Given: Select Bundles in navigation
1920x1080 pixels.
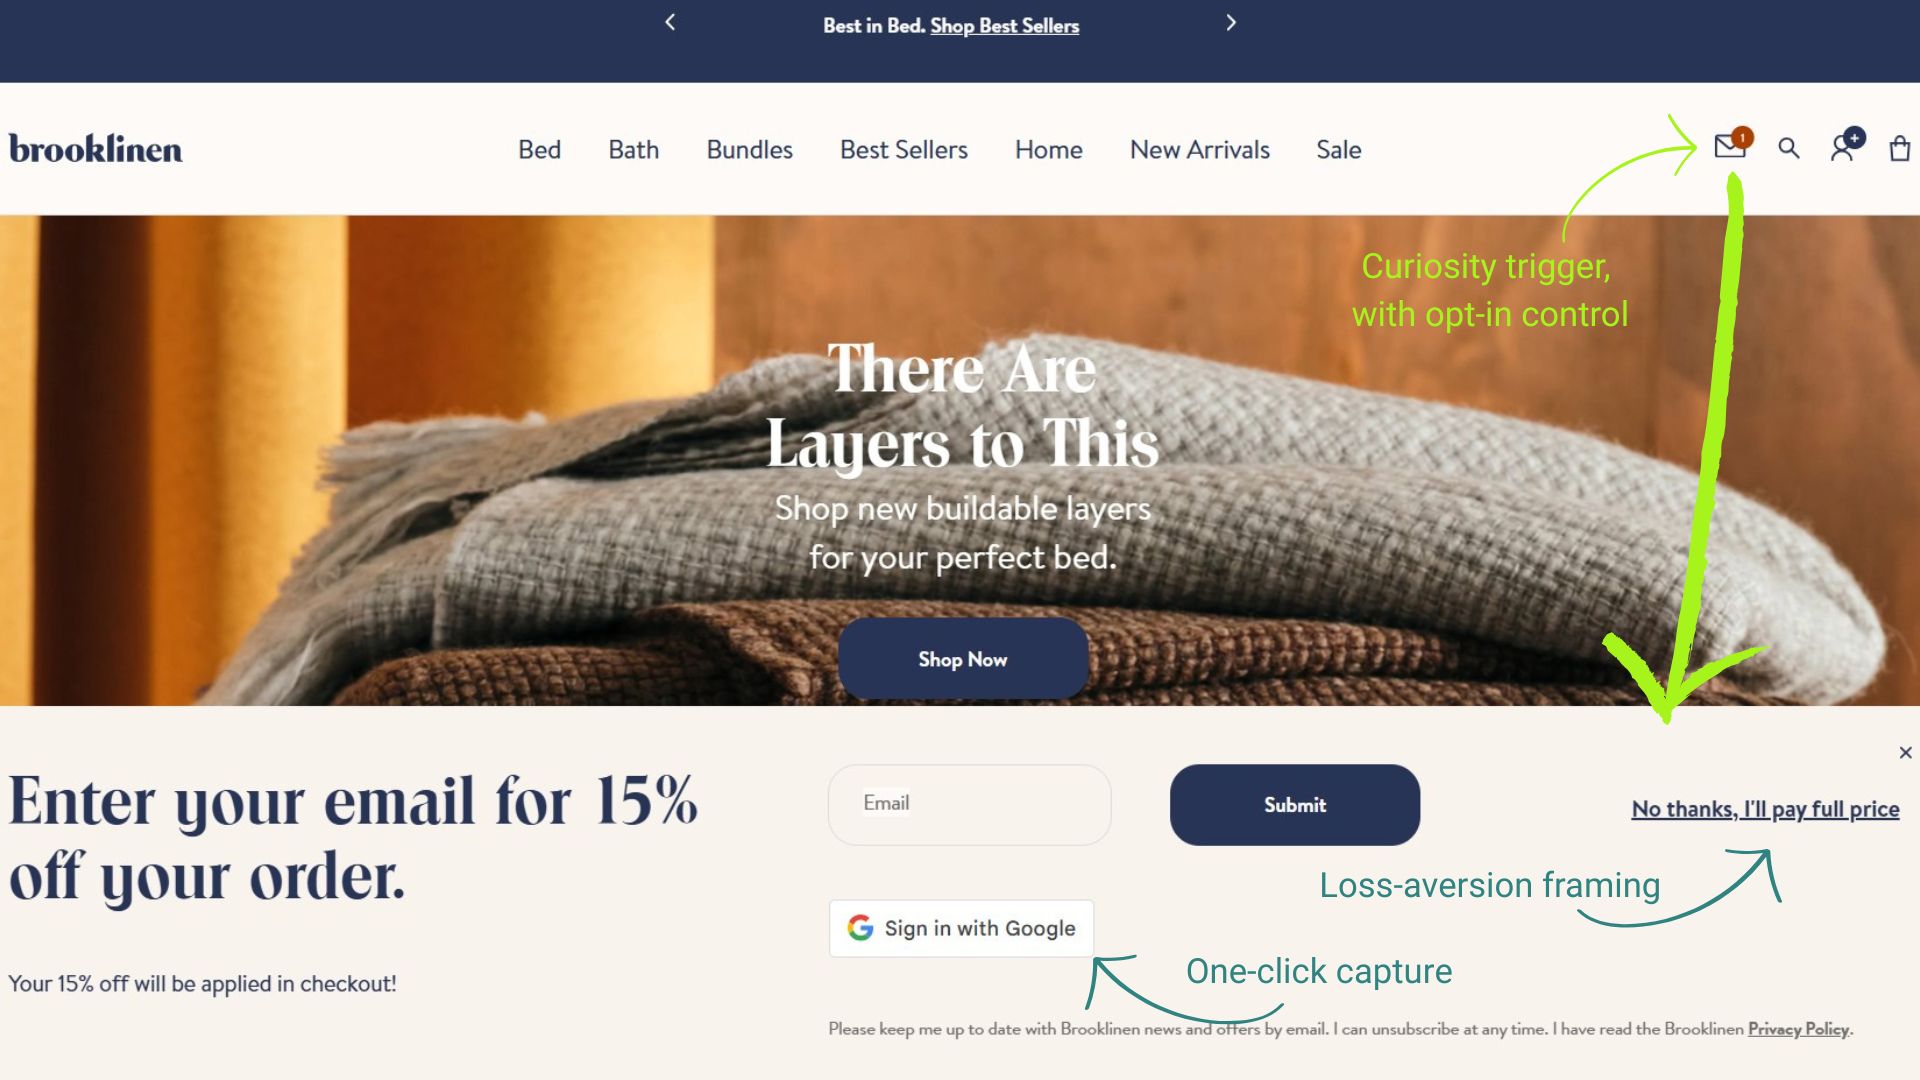Looking at the screenshot, I should point(750,150).
